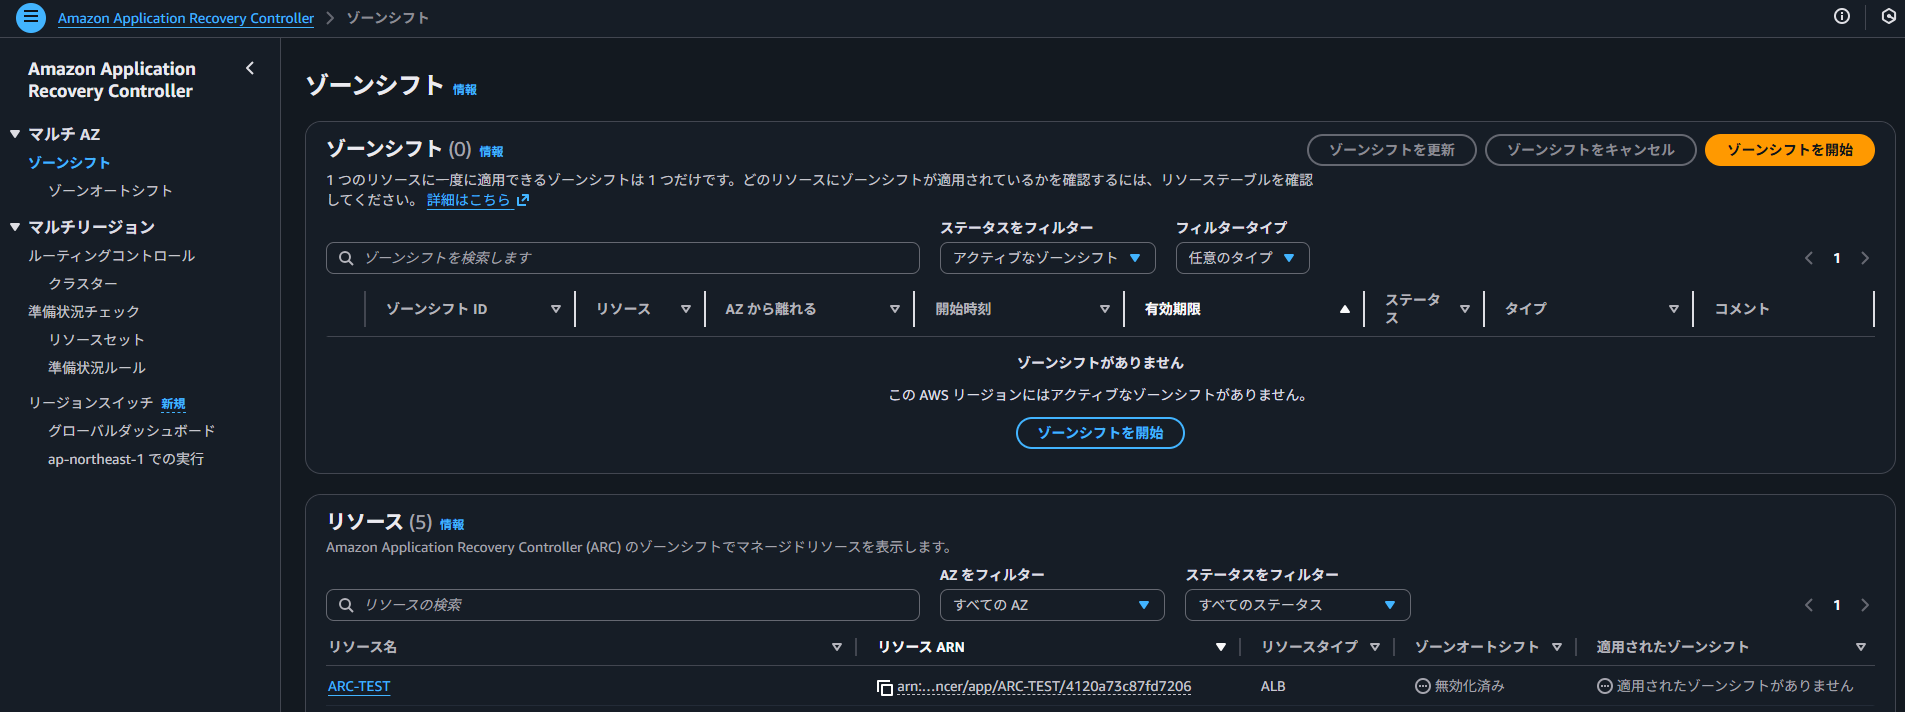Collapse the マルチ AZ navigation section

click(15, 134)
